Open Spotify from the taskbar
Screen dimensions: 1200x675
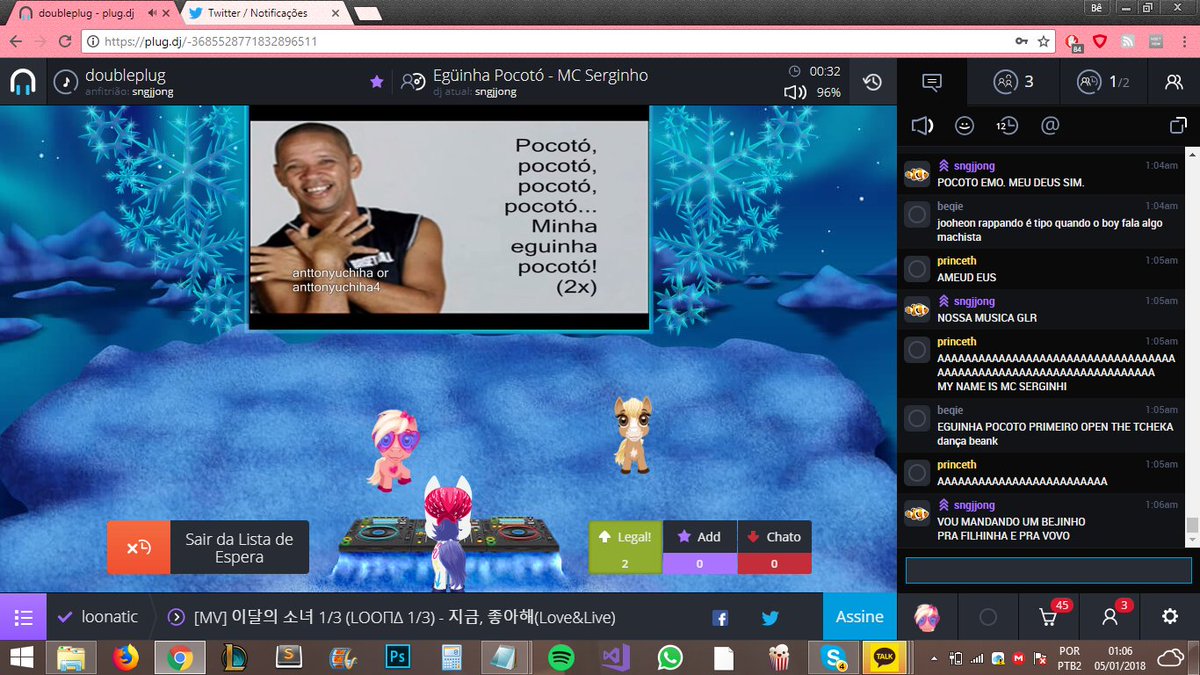[x=561, y=657]
